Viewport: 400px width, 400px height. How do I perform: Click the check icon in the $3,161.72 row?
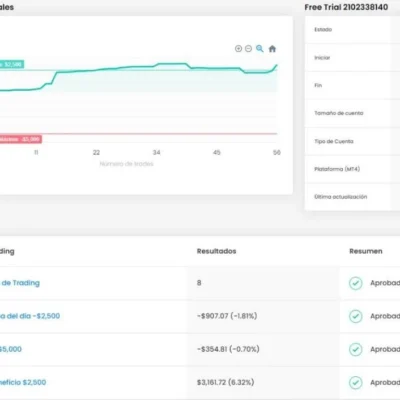[x=356, y=382]
